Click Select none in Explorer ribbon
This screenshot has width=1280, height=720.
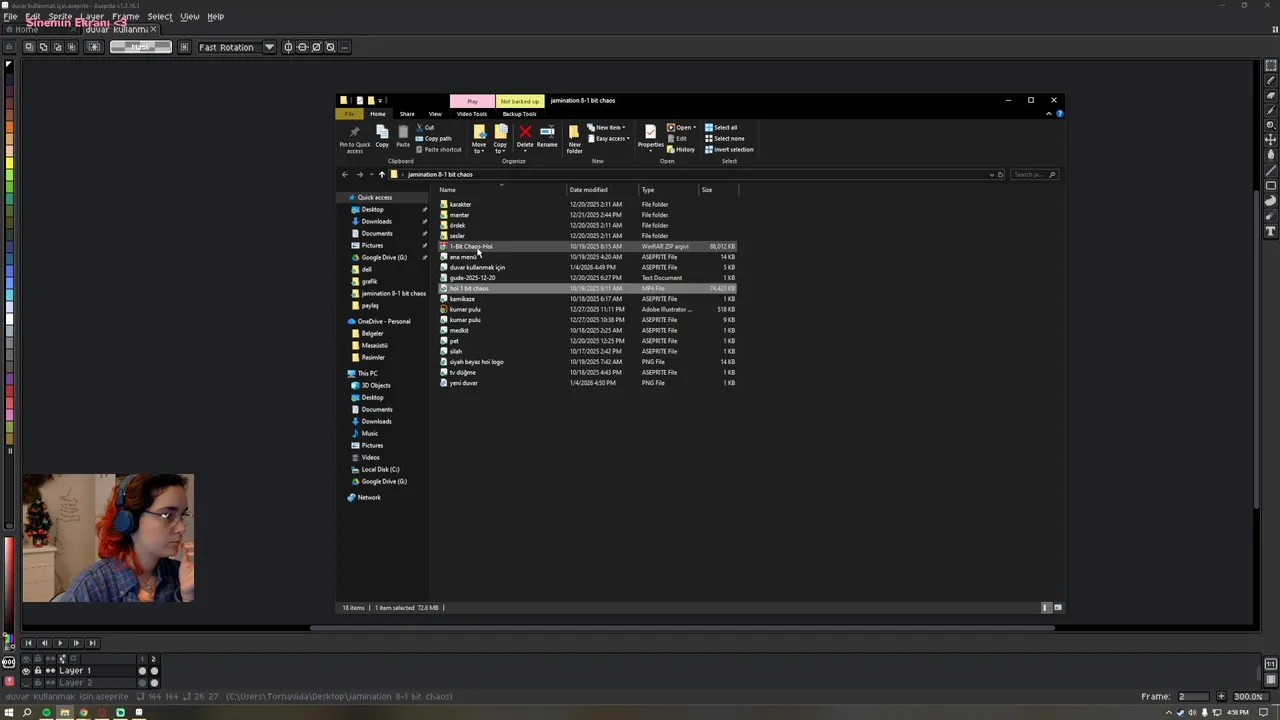pos(724,138)
